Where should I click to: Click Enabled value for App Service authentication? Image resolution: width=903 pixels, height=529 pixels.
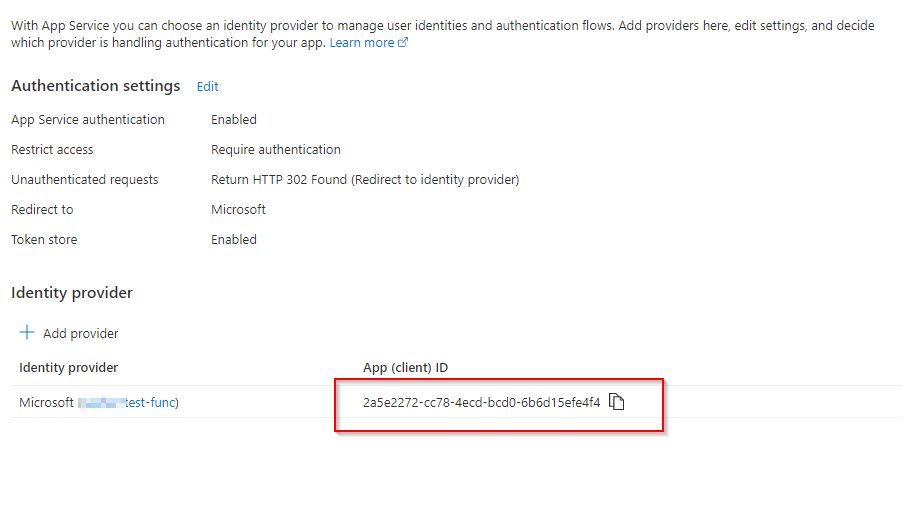point(234,120)
